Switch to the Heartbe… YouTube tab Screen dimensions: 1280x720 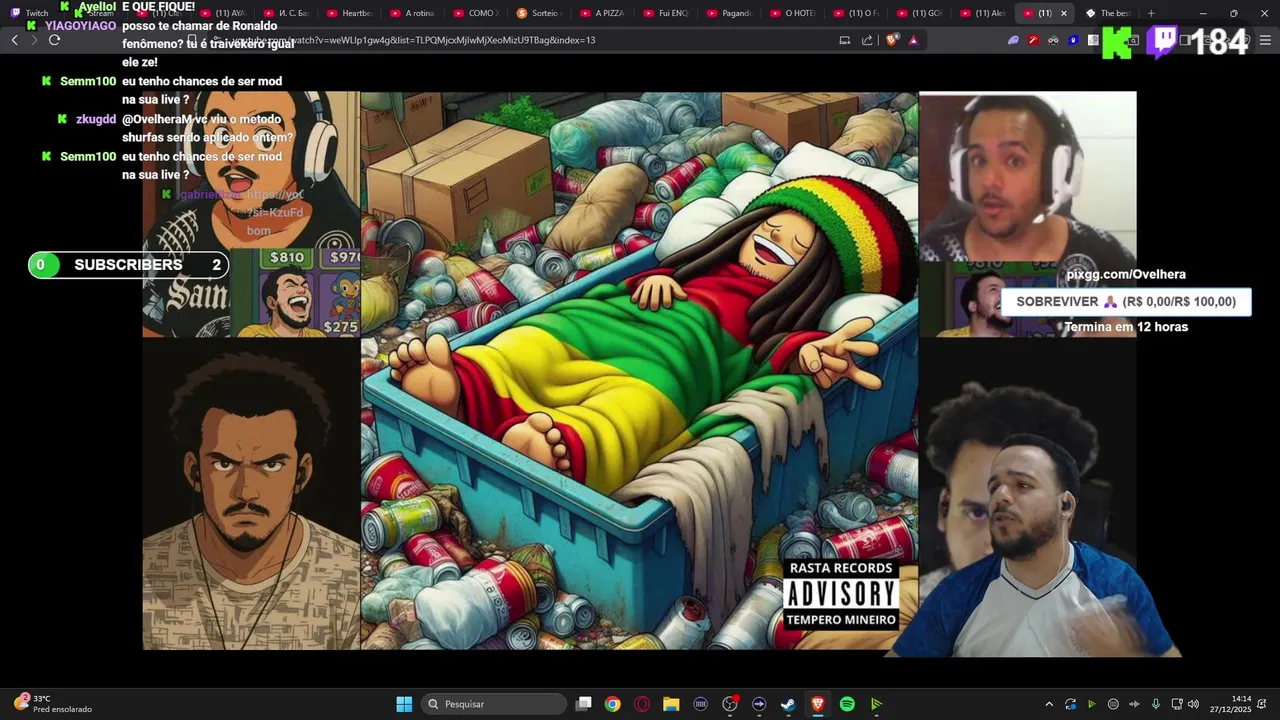348,13
